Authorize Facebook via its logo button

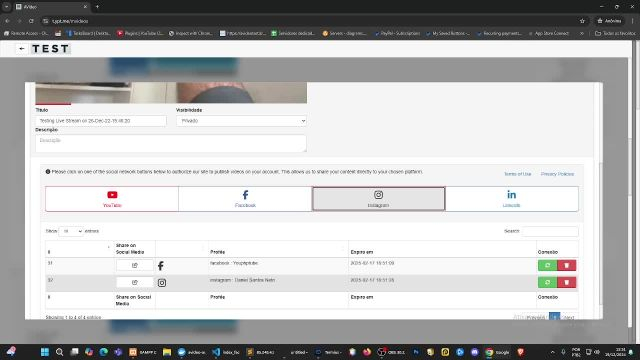(245, 199)
